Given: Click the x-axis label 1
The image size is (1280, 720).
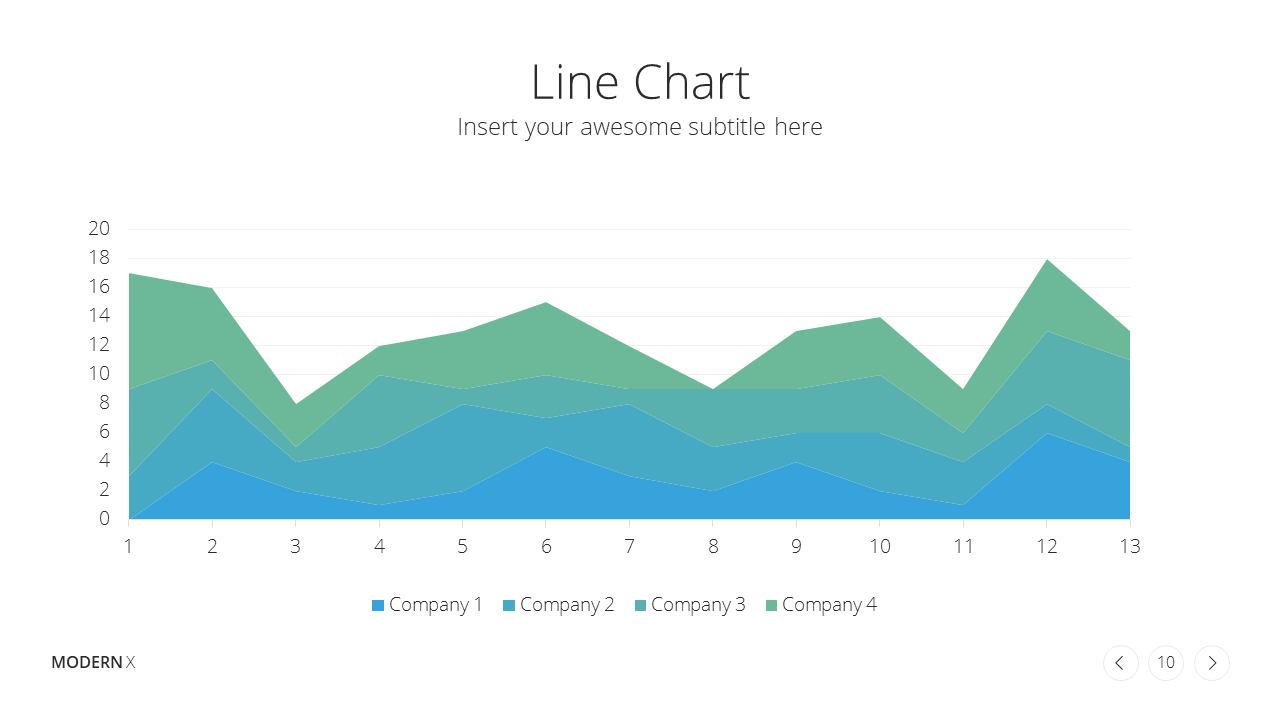Looking at the screenshot, I should [x=128, y=547].
